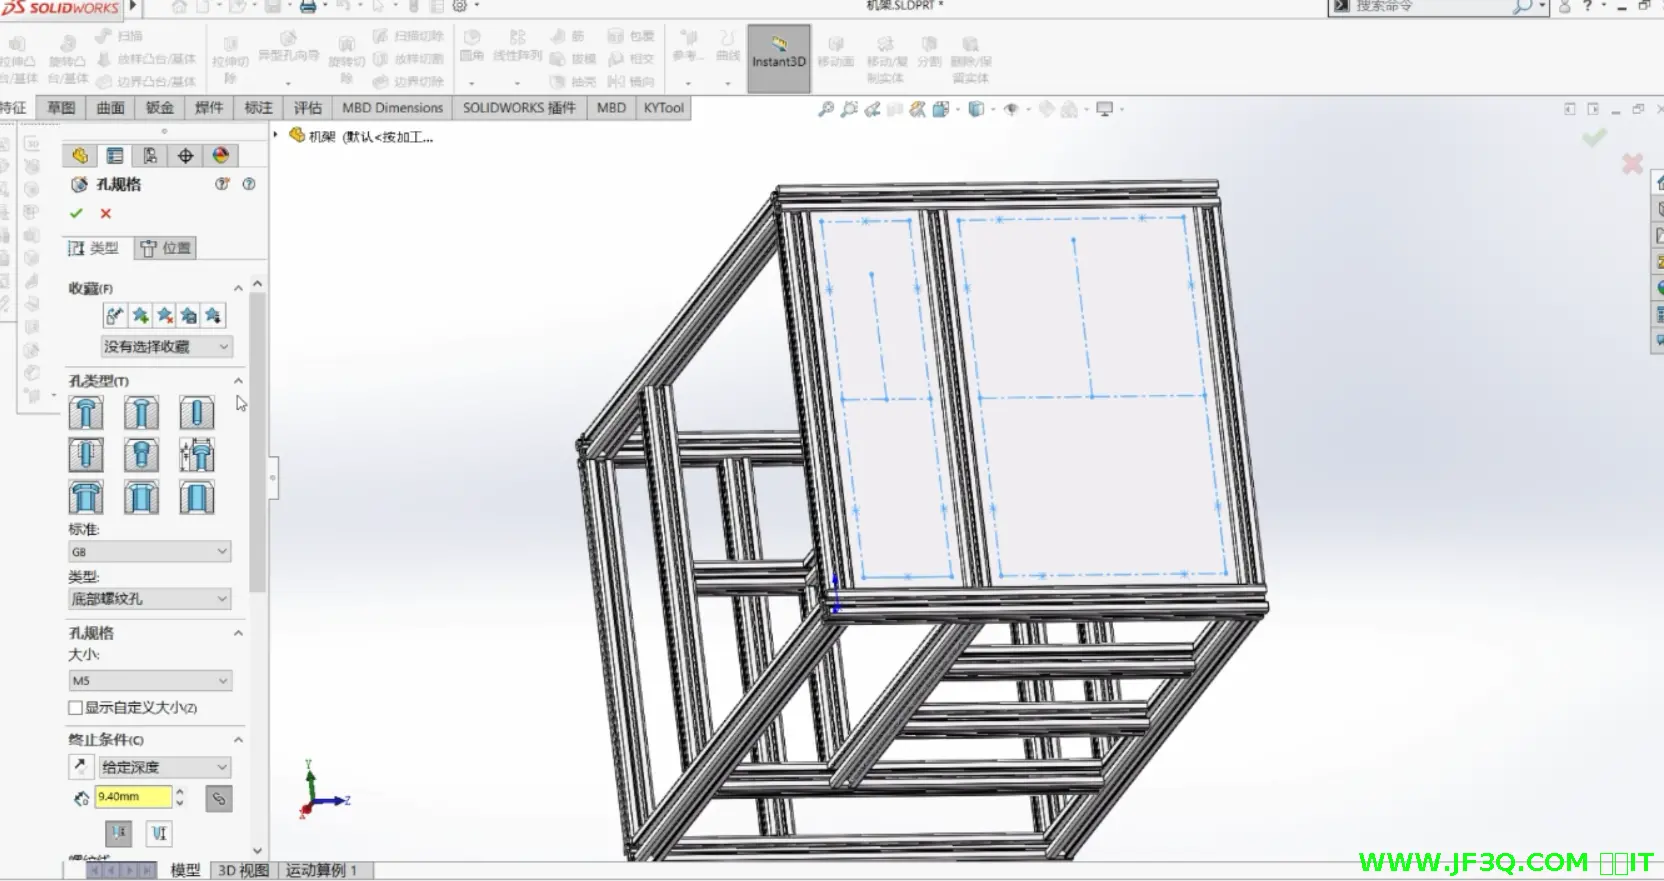Open the 评估 ribbon tab
Image resolution: width=1664 pixels, height=881 pixels.
pos(307,108)
